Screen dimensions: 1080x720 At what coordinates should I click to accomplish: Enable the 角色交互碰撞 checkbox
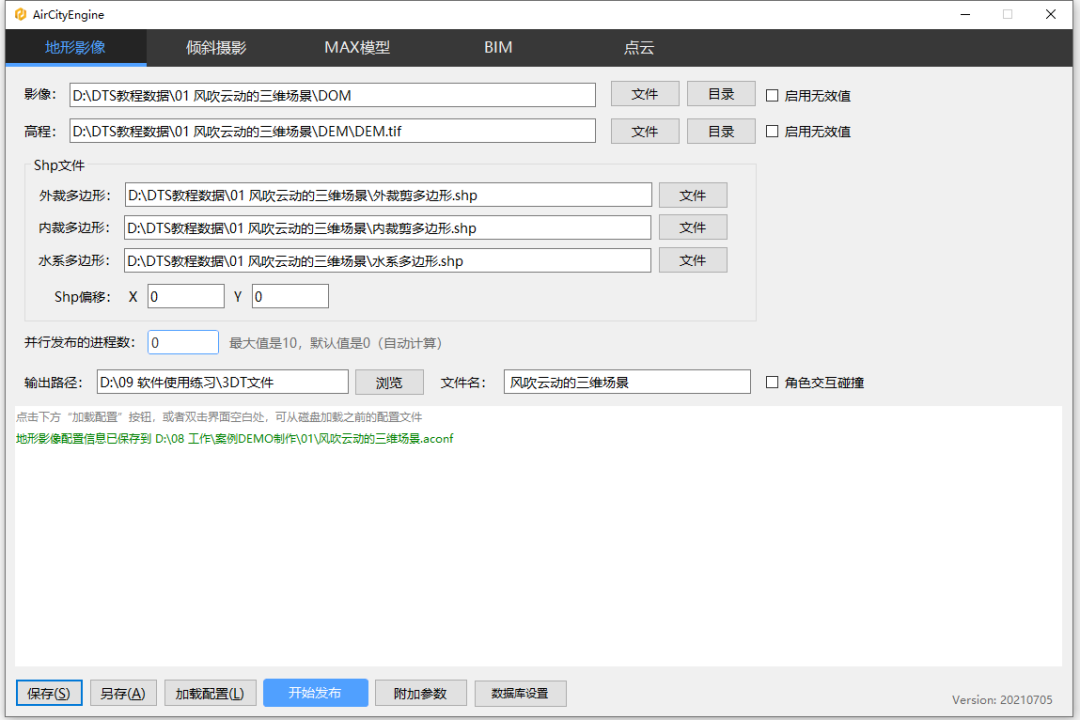coord(772,382)
